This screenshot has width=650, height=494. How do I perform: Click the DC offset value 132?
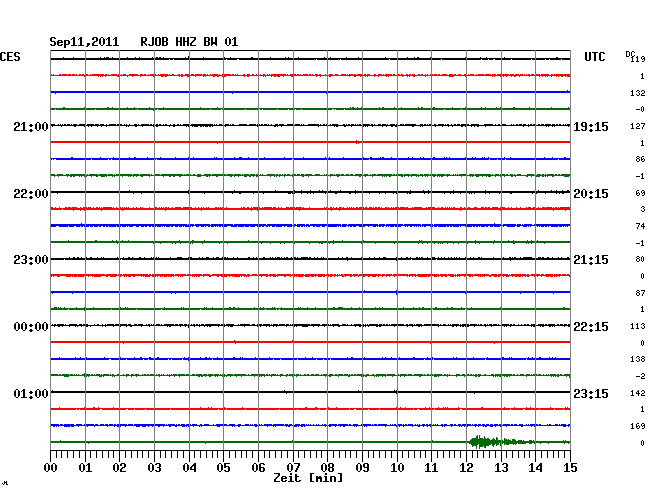pos(638,93)
